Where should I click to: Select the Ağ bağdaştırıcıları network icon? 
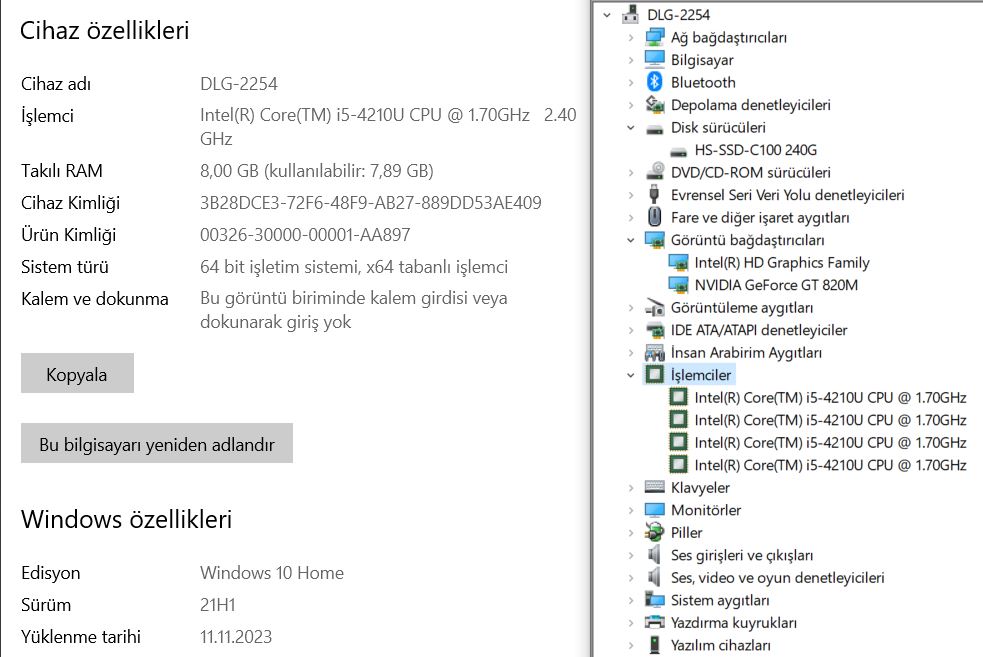pos(654,37)
